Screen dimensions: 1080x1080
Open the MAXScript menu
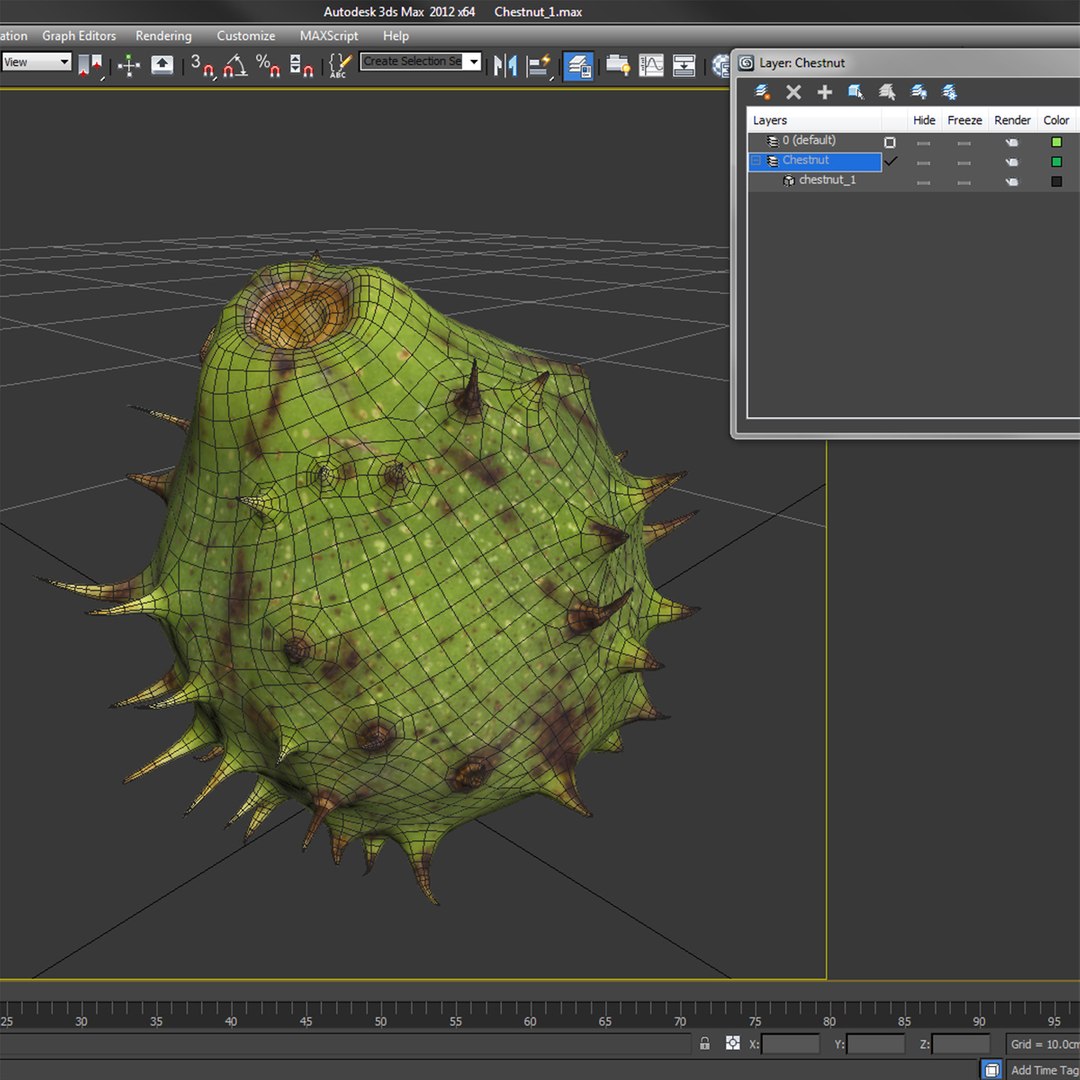329,36
